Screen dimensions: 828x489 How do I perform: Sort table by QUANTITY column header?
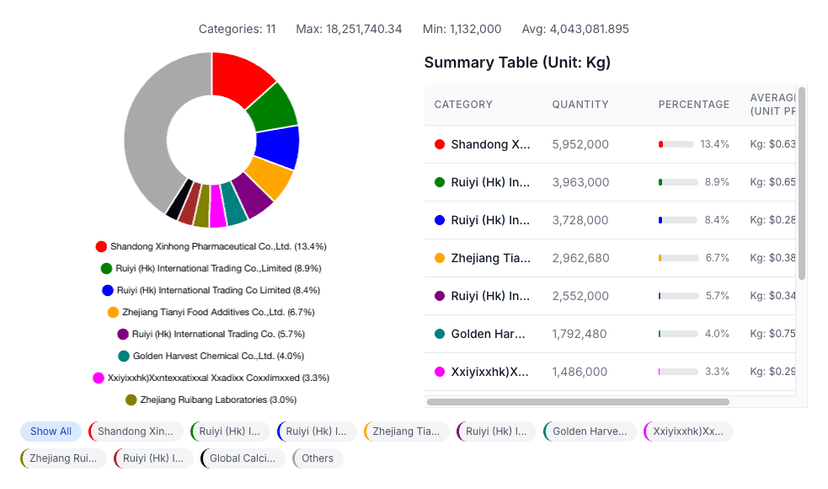tap(580, 105)
